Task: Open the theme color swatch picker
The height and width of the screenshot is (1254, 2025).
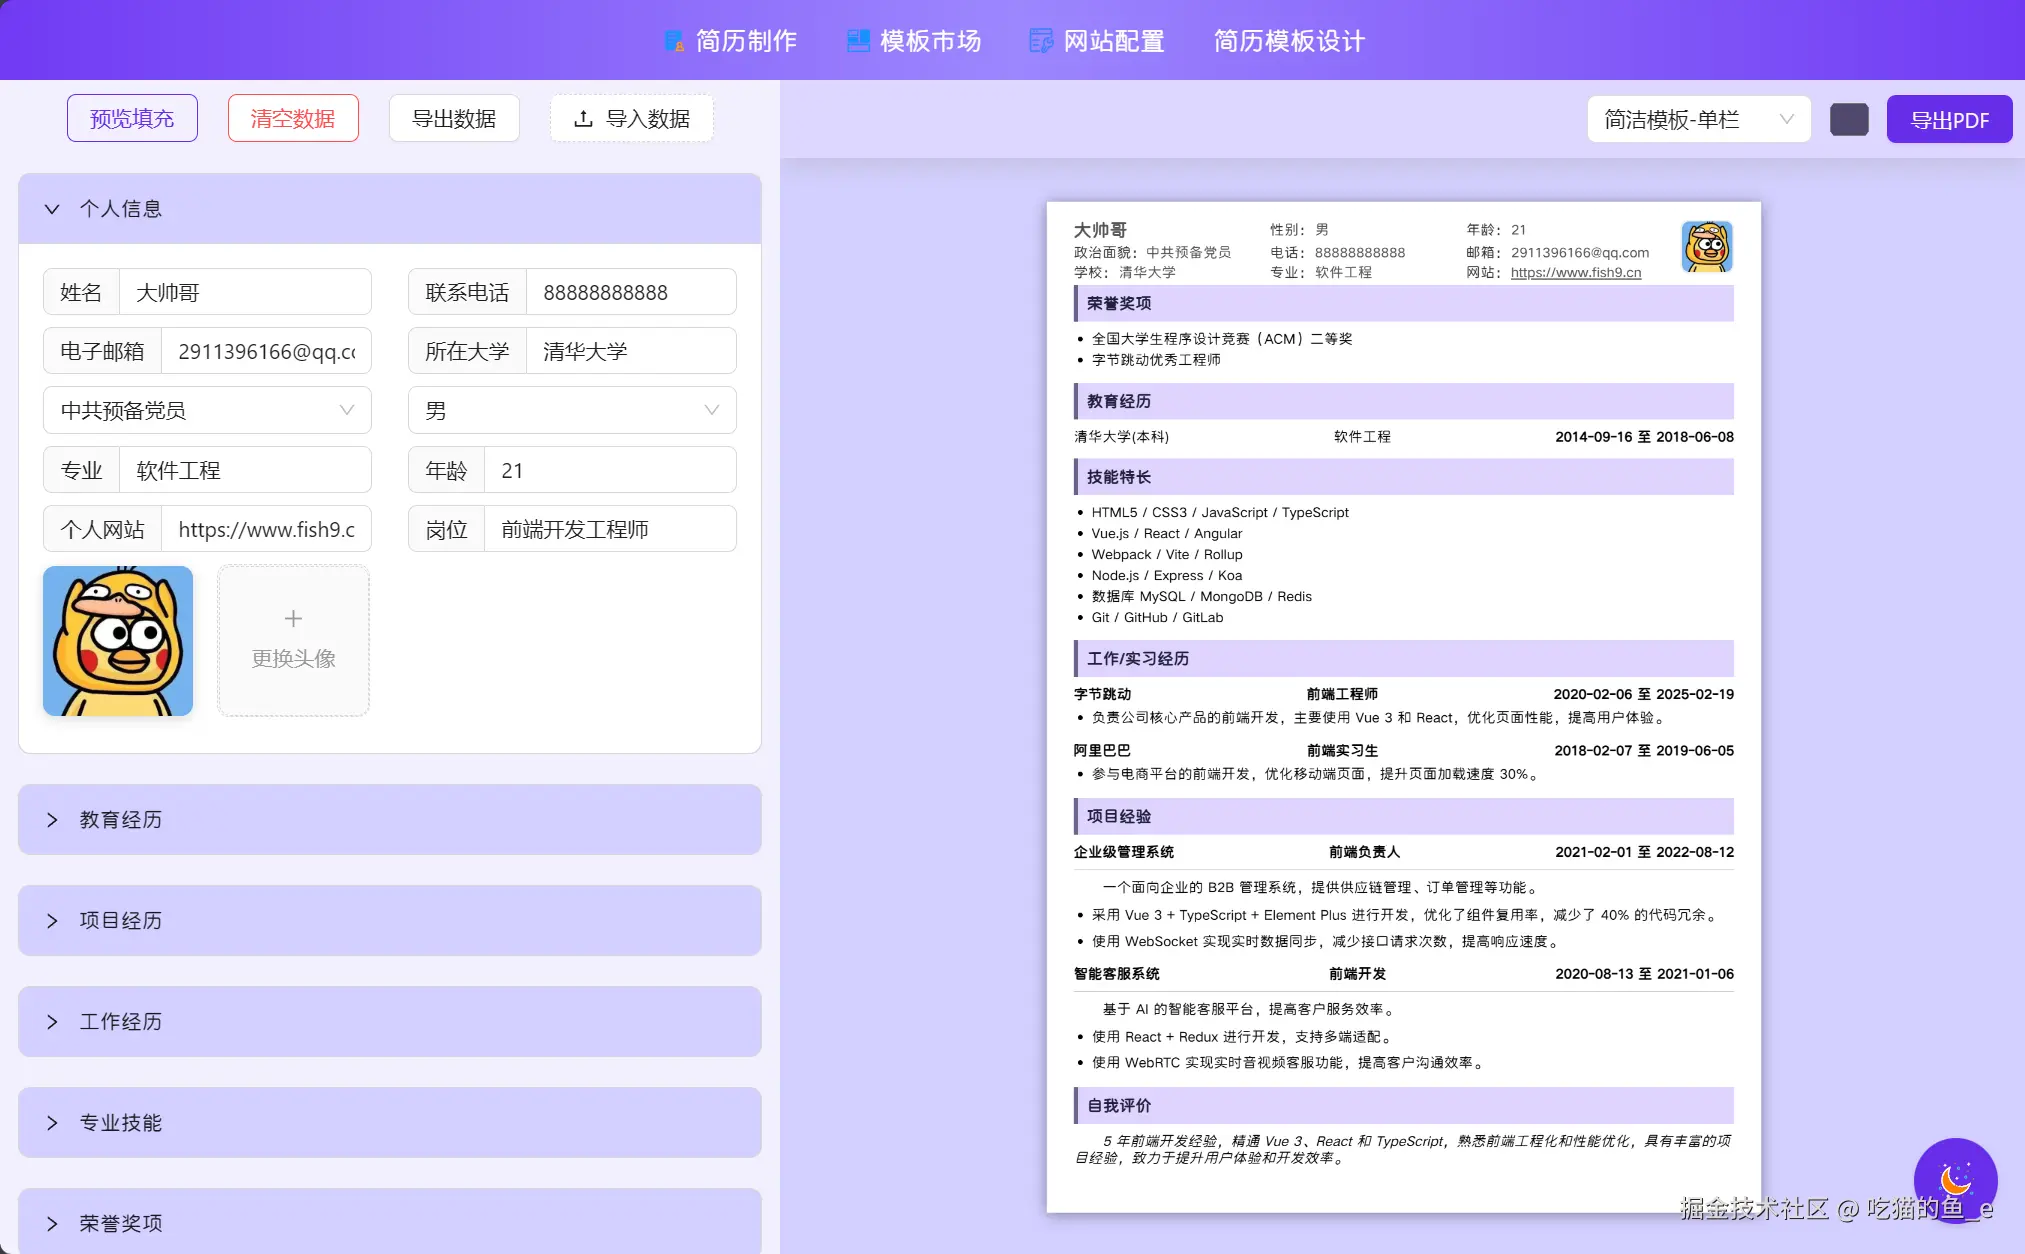Action: [1849, 120]
